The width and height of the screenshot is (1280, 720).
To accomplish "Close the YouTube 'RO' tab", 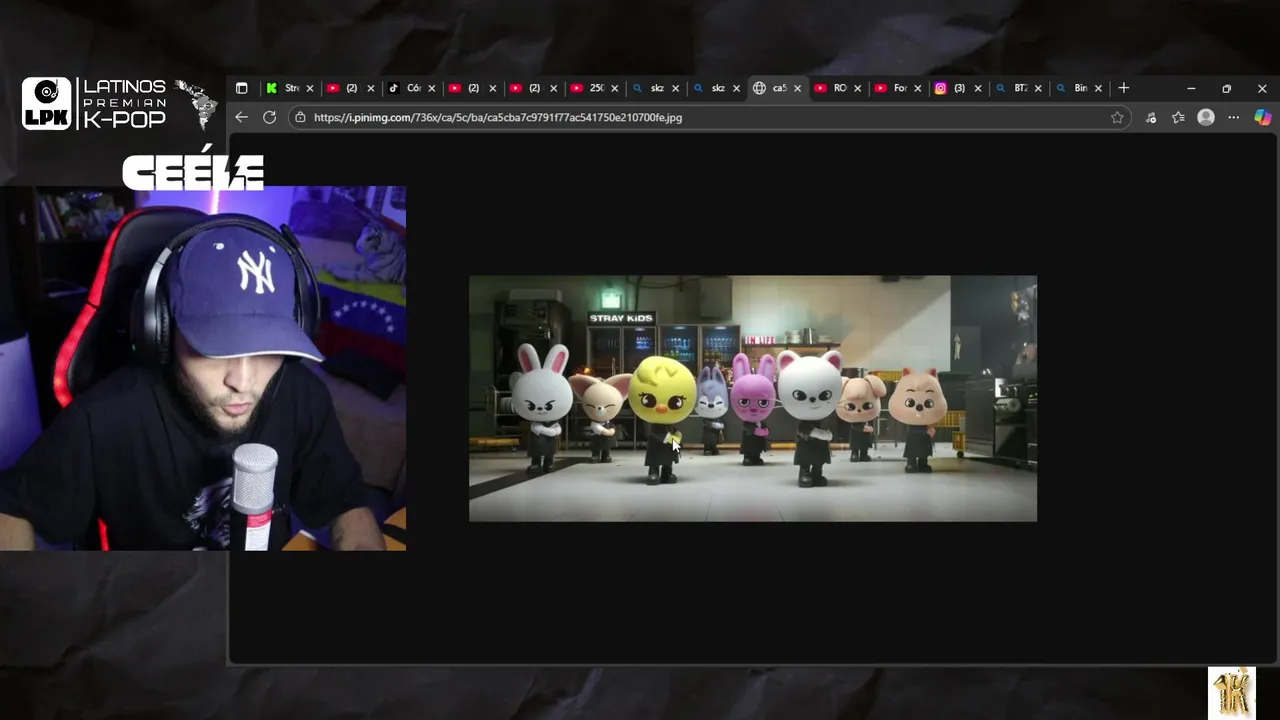I will 857,88.
